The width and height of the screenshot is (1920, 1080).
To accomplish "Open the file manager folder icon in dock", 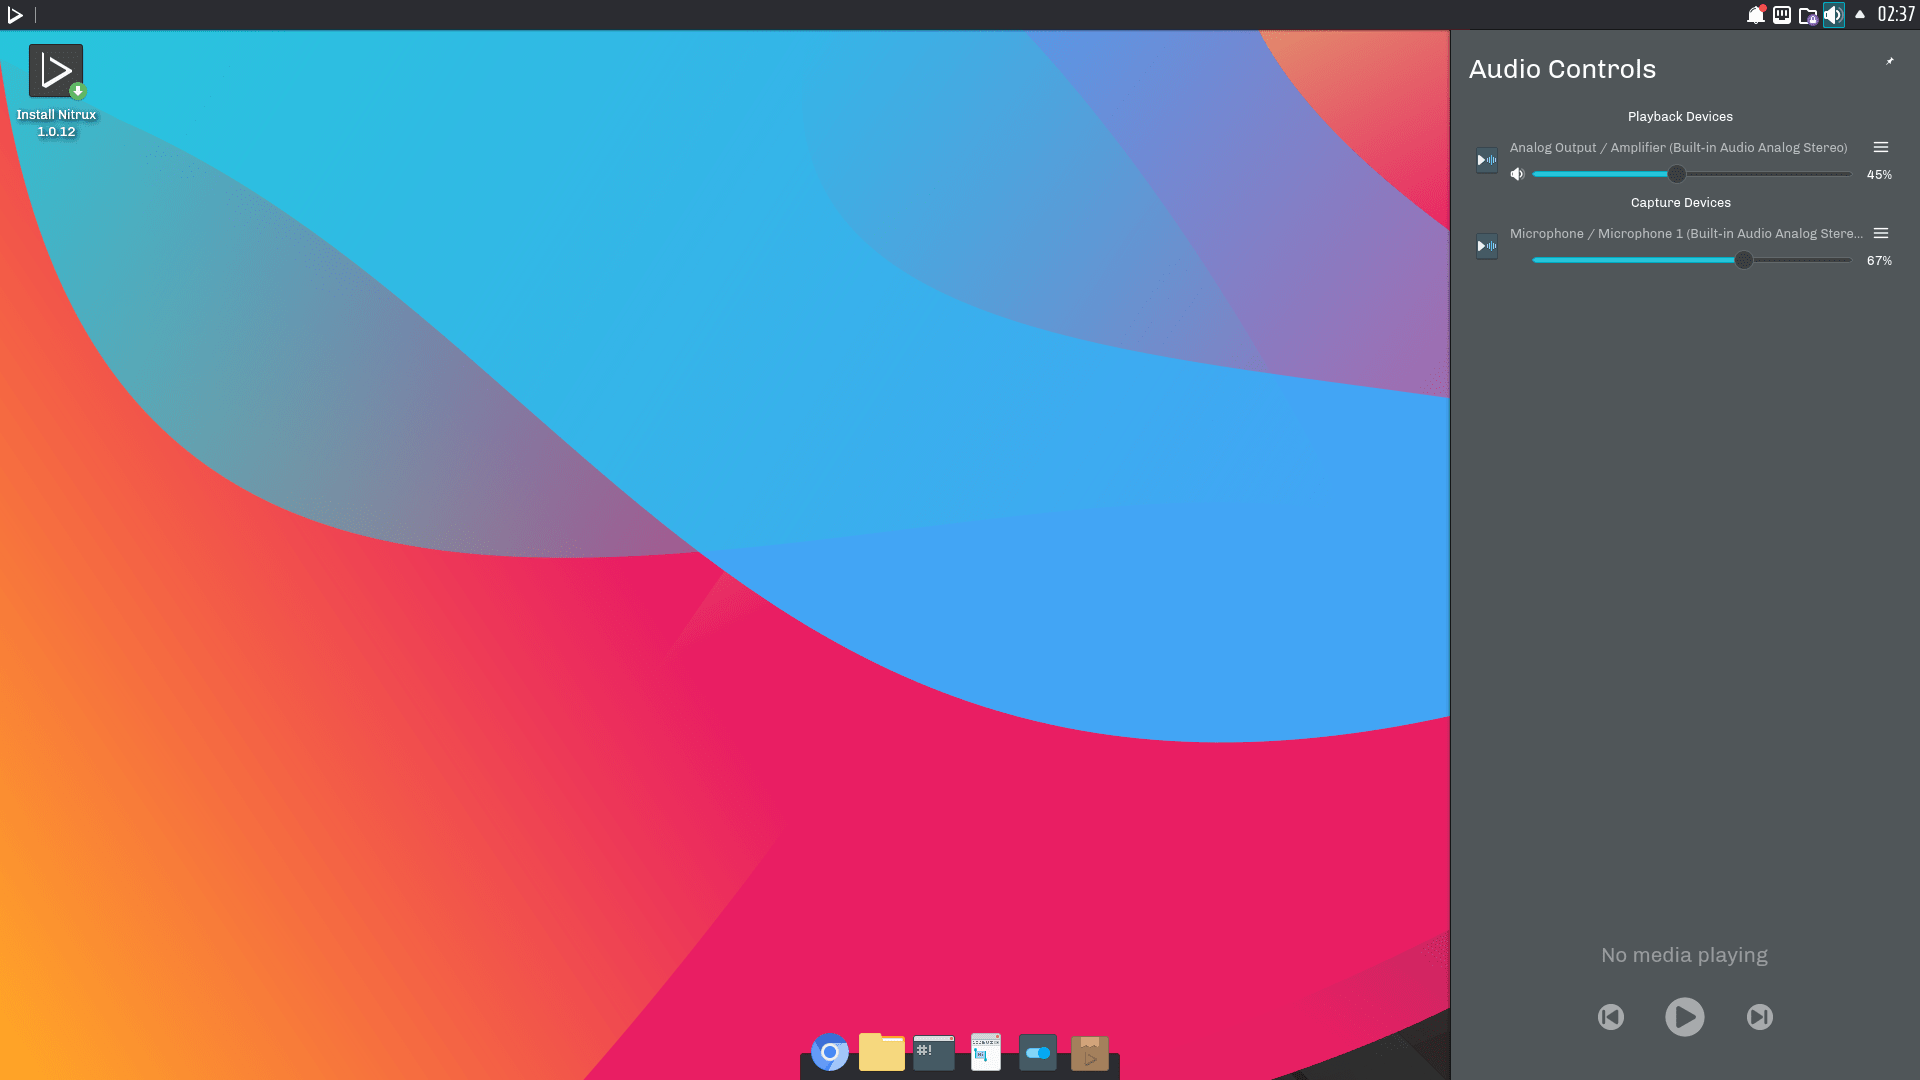I will coord(881,1052).
